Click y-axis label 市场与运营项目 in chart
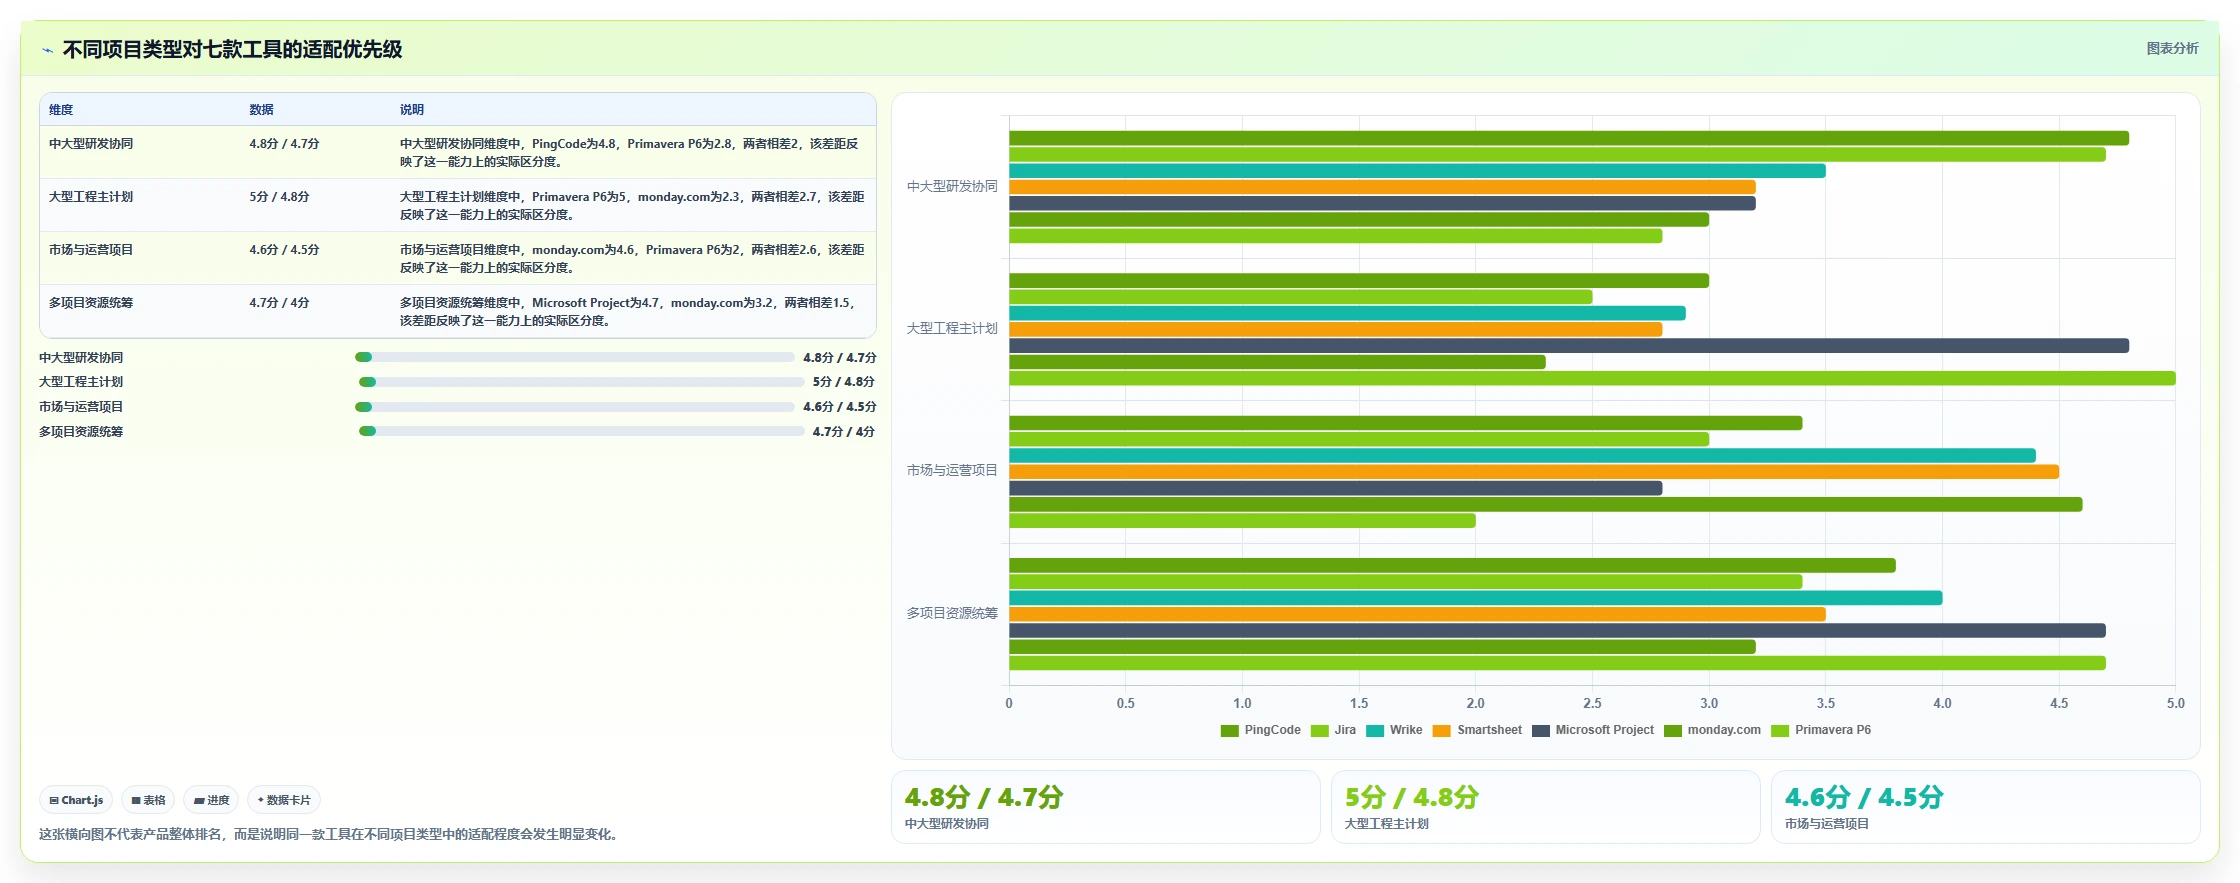The image size is (2240, 883). pos(952,470)
